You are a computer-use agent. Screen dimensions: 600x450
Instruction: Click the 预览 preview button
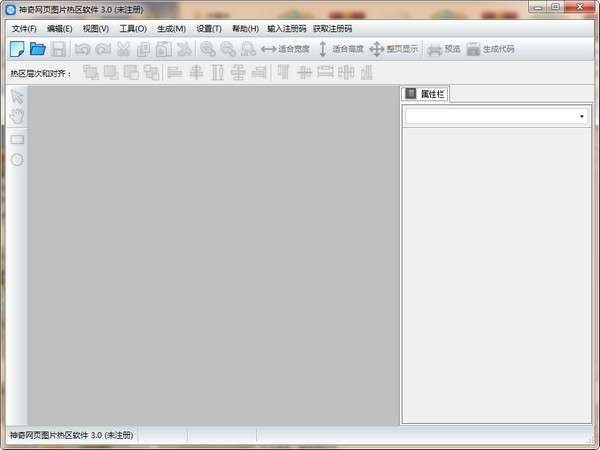(x=444, y=49)
